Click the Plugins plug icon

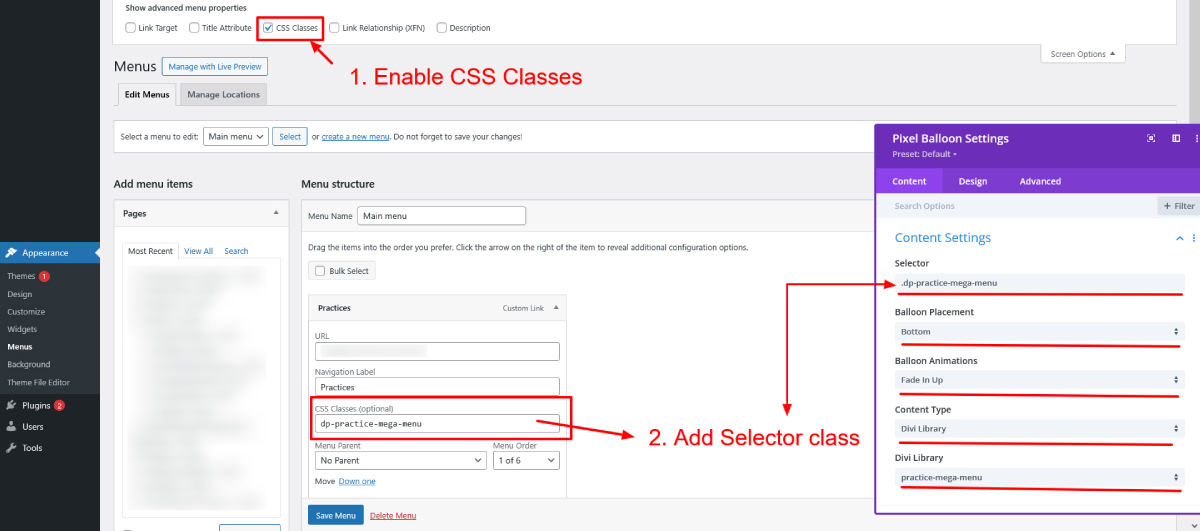[11, 405]
